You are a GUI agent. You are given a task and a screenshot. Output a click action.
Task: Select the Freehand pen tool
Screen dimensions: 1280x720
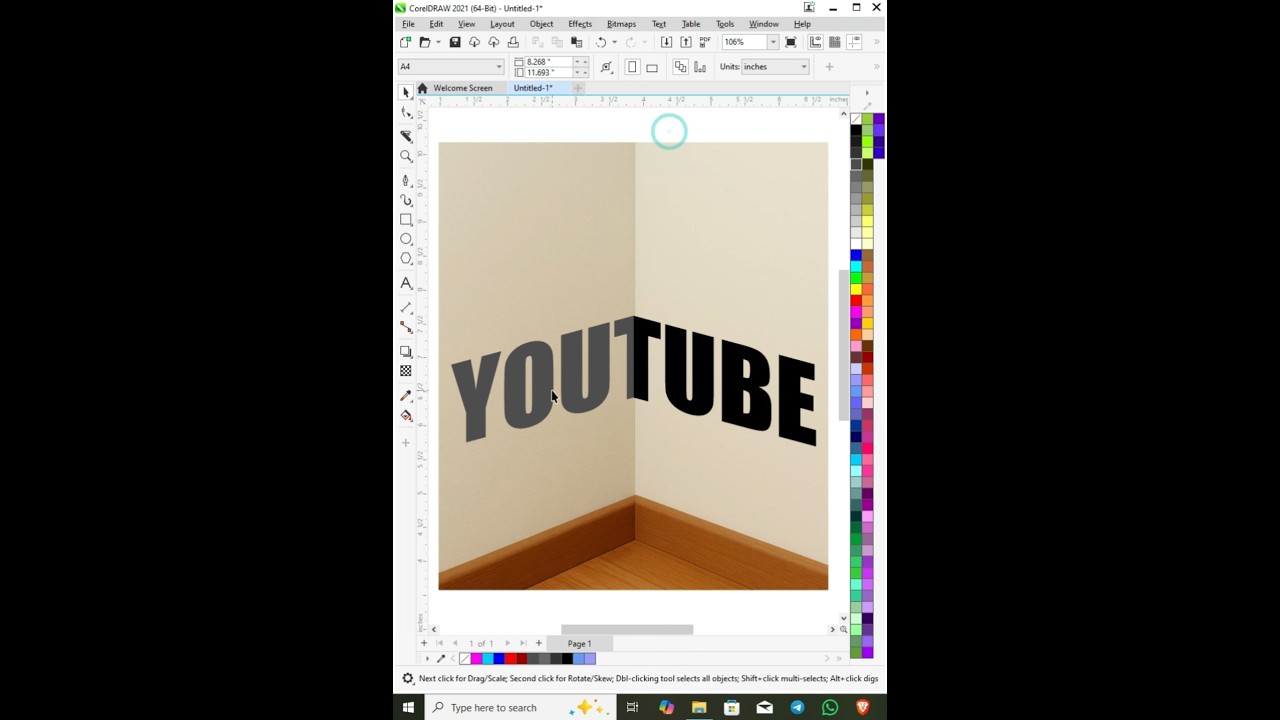(406, 180)
